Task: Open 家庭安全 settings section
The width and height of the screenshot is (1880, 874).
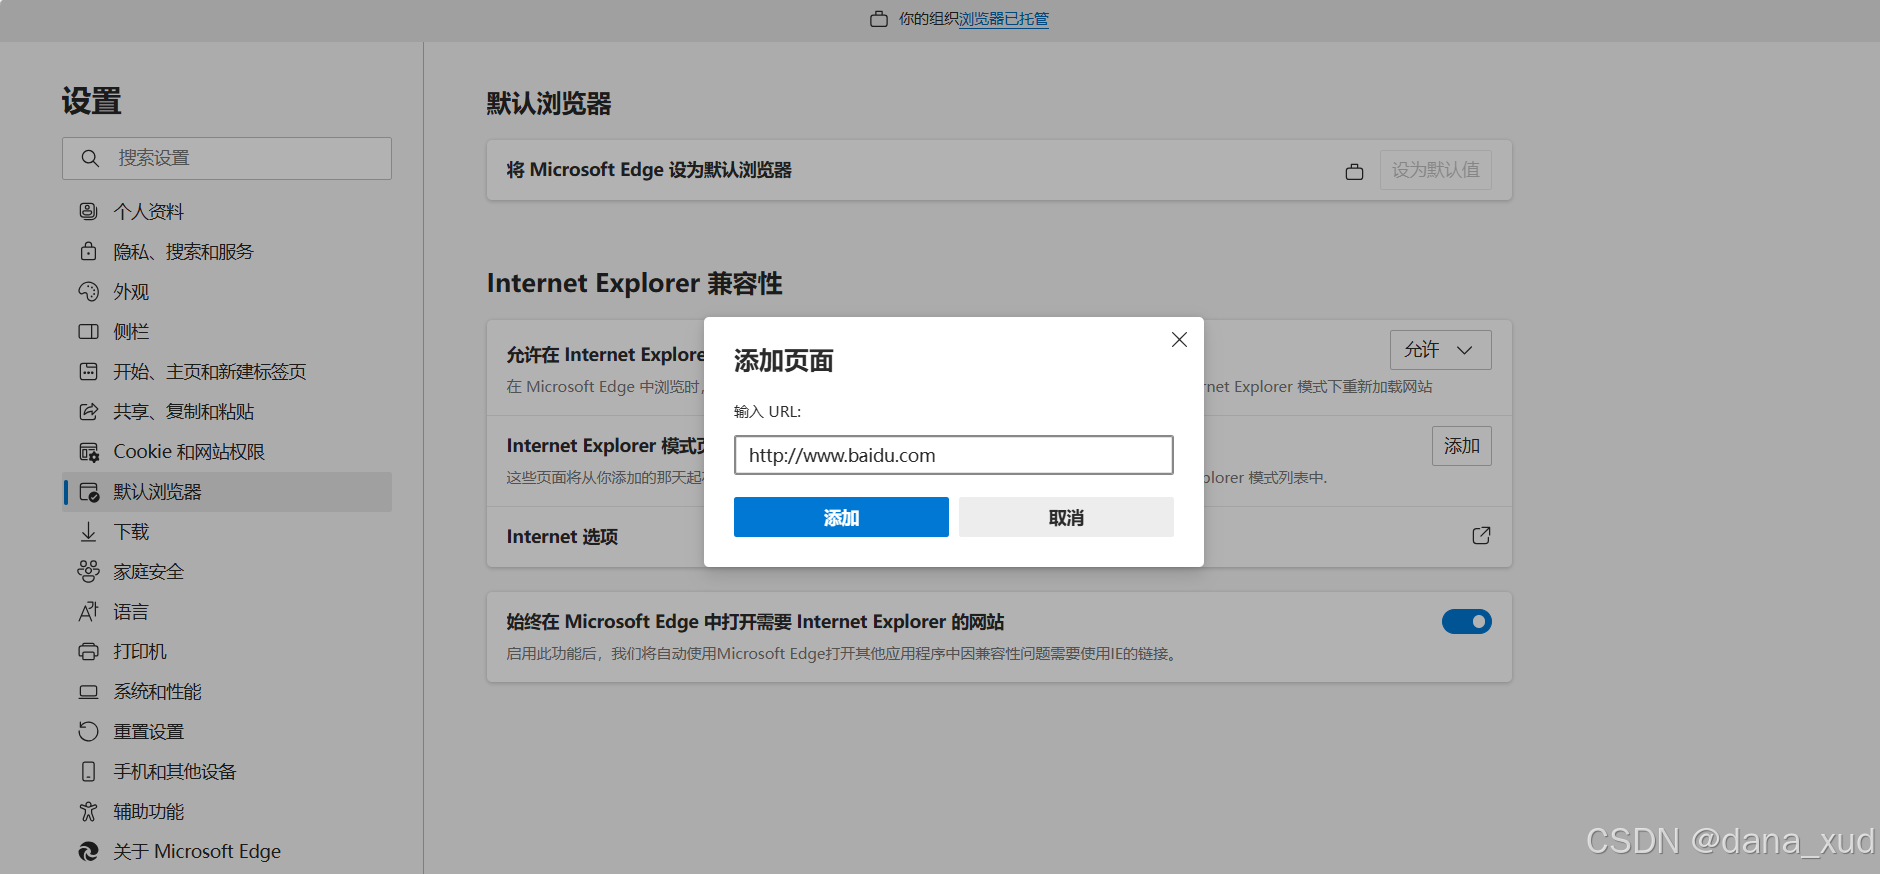Action: click(x=227, y=571)
